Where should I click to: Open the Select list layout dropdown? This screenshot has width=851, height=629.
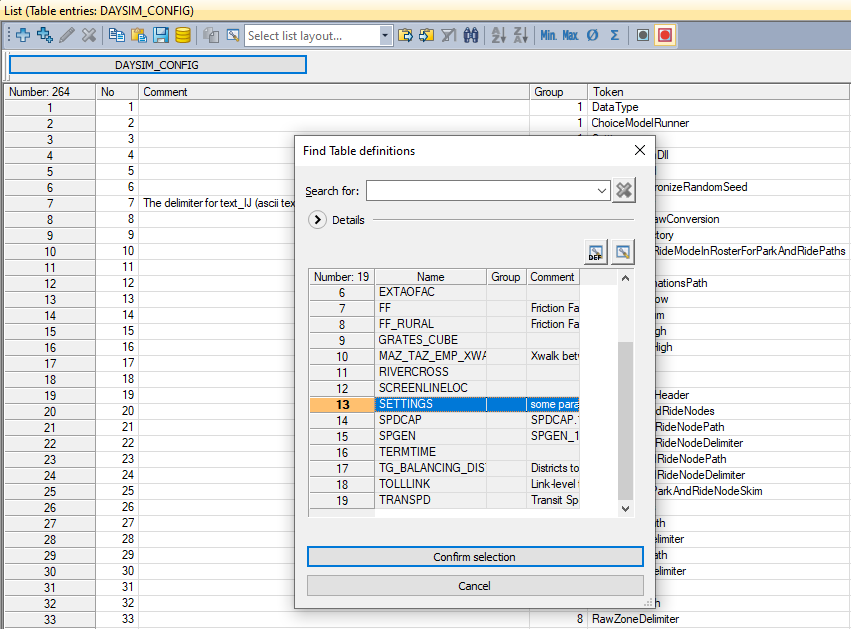click(x=385, y=35)
